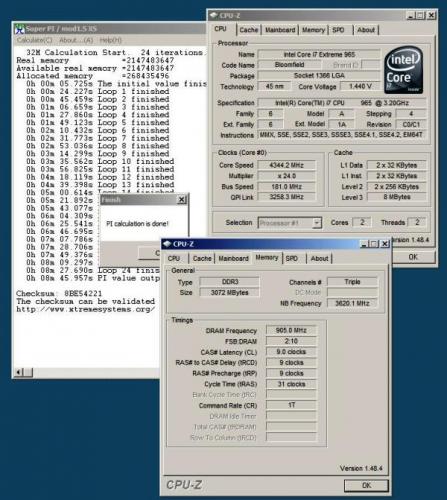
Task: Open the About tab in lower CPU-Z window
Action: click(x=319, y=258)
